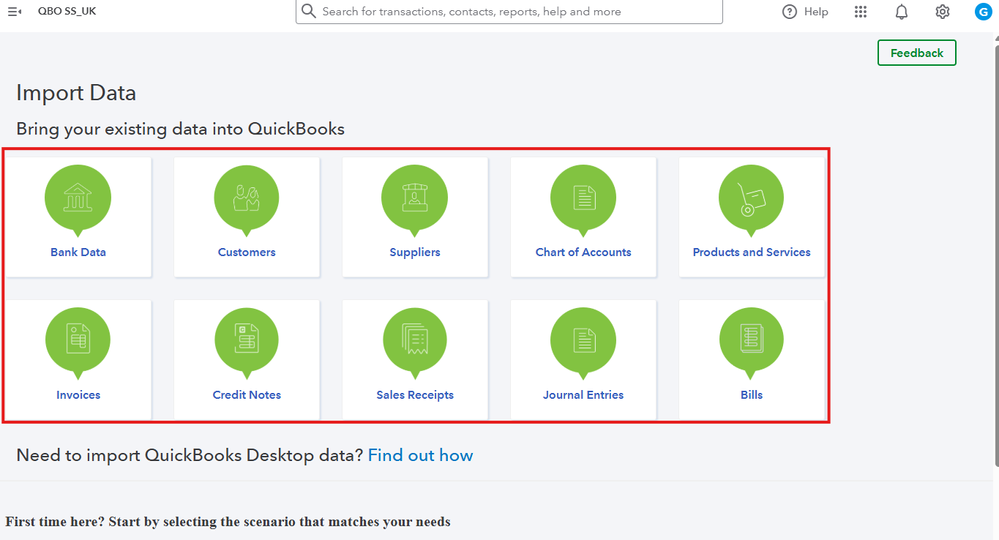Open the apps grid icon
Image resolution: width=999 pixels, height=540 pixels.
point(861,11)
